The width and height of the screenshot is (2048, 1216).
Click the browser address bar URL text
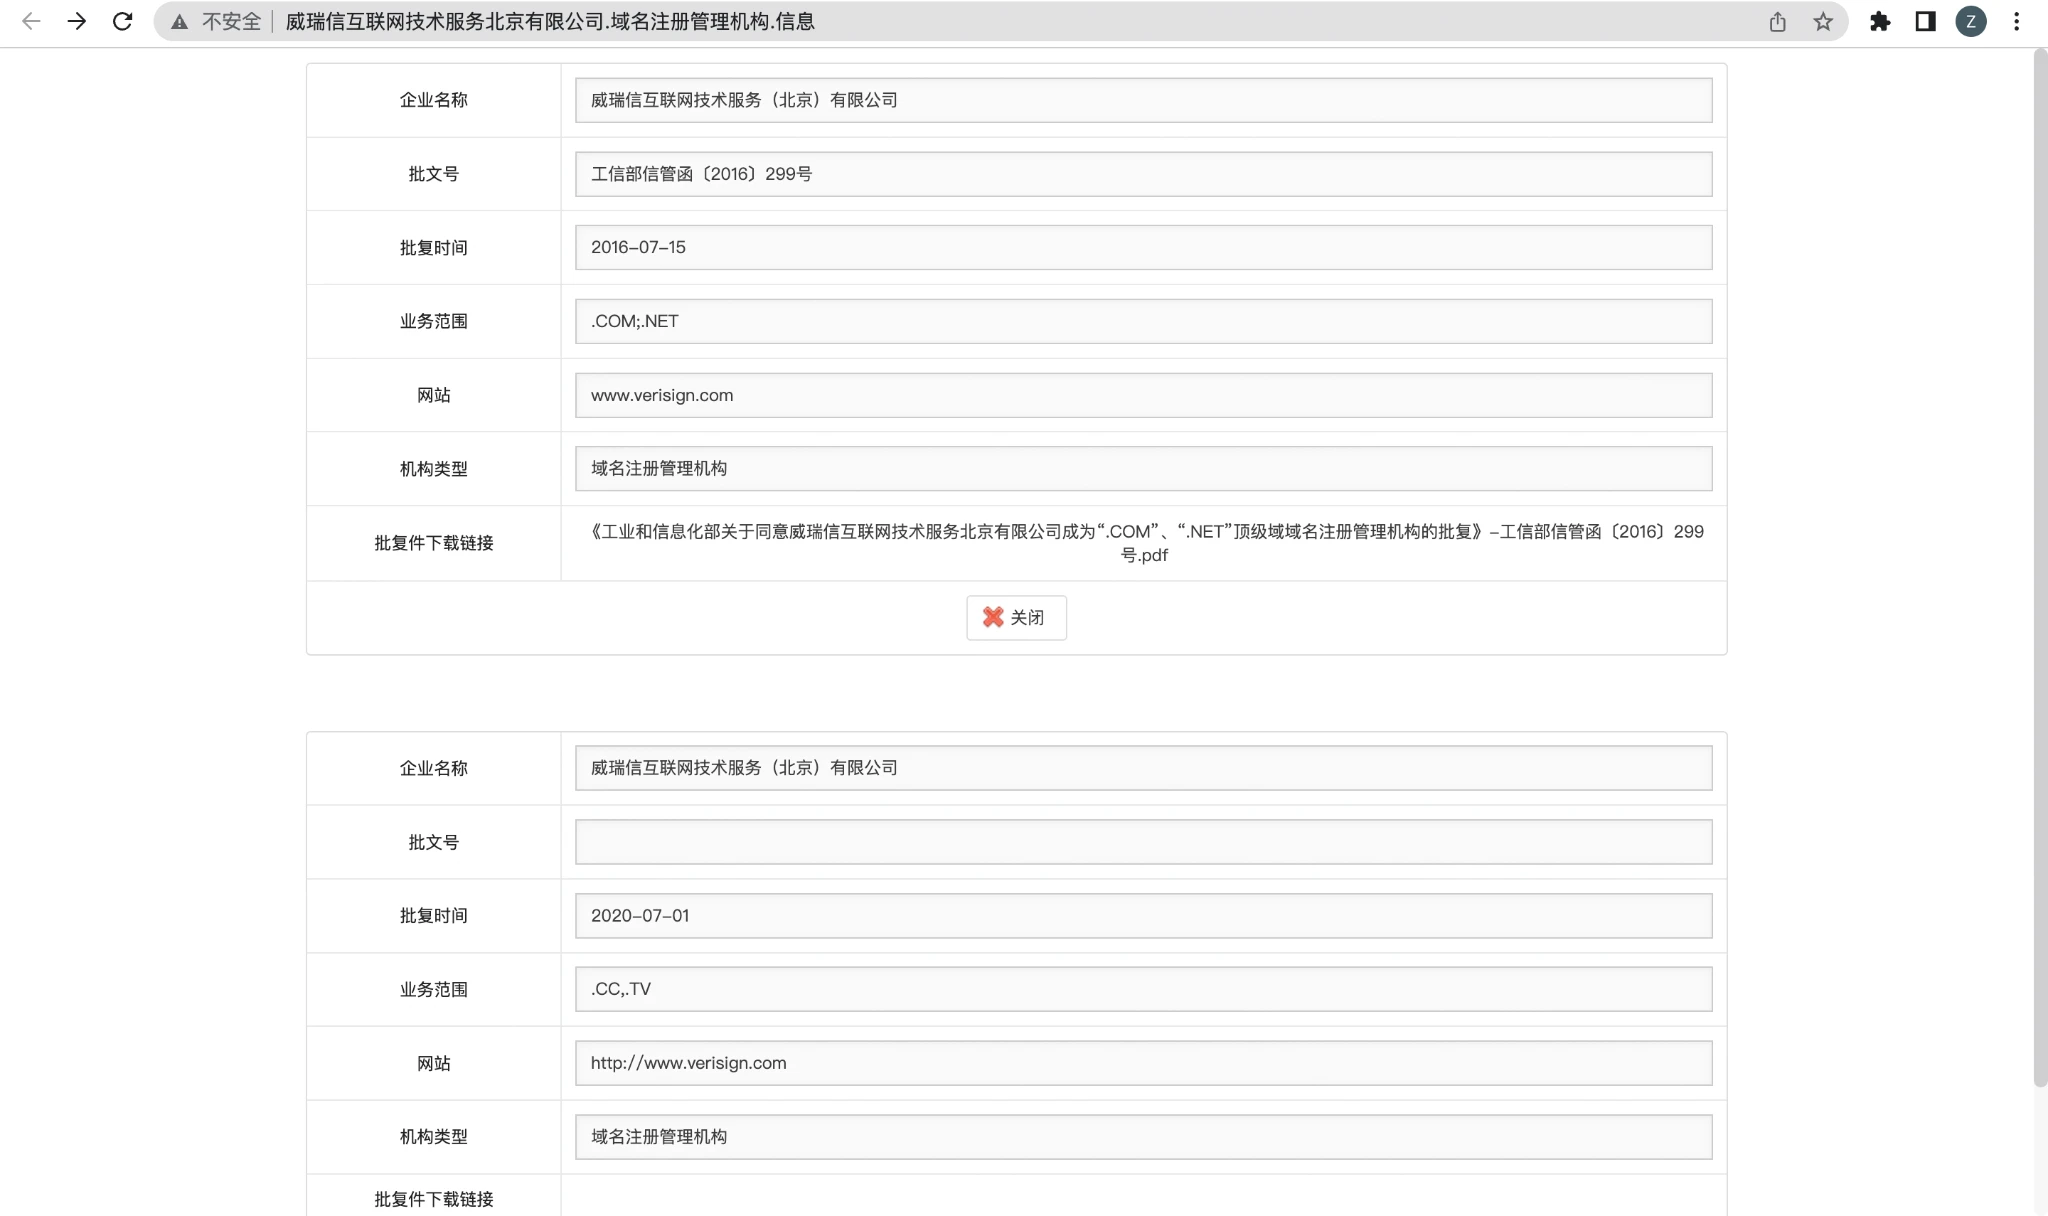pyautogui.click(x=550, y=22)
